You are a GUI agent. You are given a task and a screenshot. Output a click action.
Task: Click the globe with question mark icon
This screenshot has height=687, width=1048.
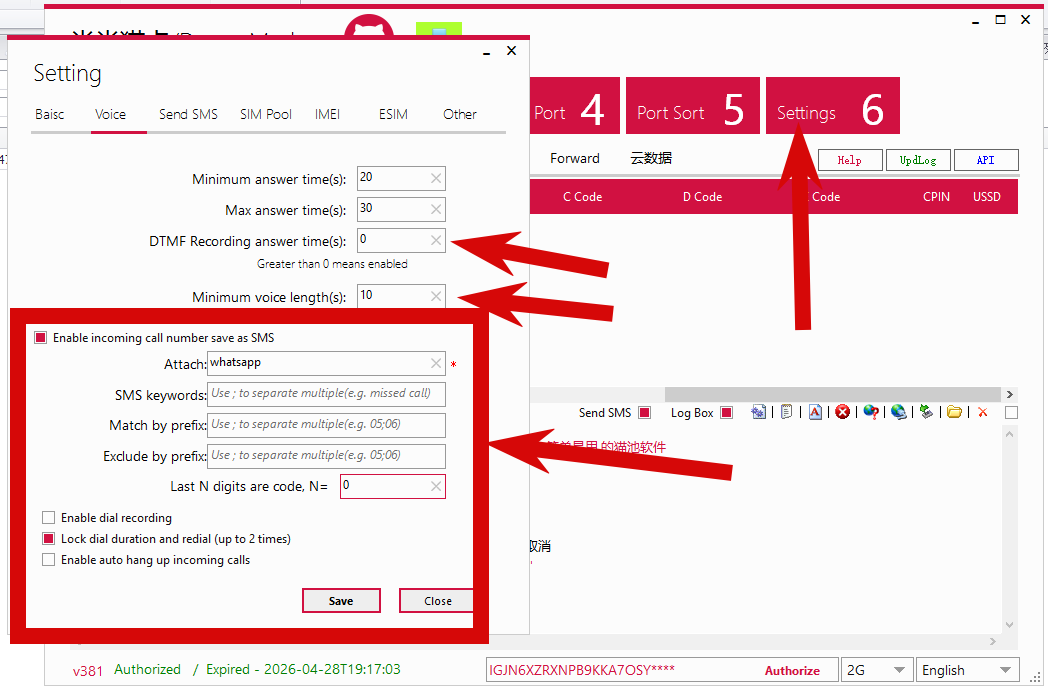[x=871, y=412]
